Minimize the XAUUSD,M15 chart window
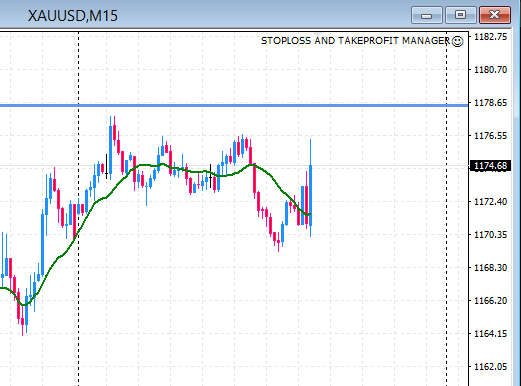521x386 pixels. click(427, 15)
